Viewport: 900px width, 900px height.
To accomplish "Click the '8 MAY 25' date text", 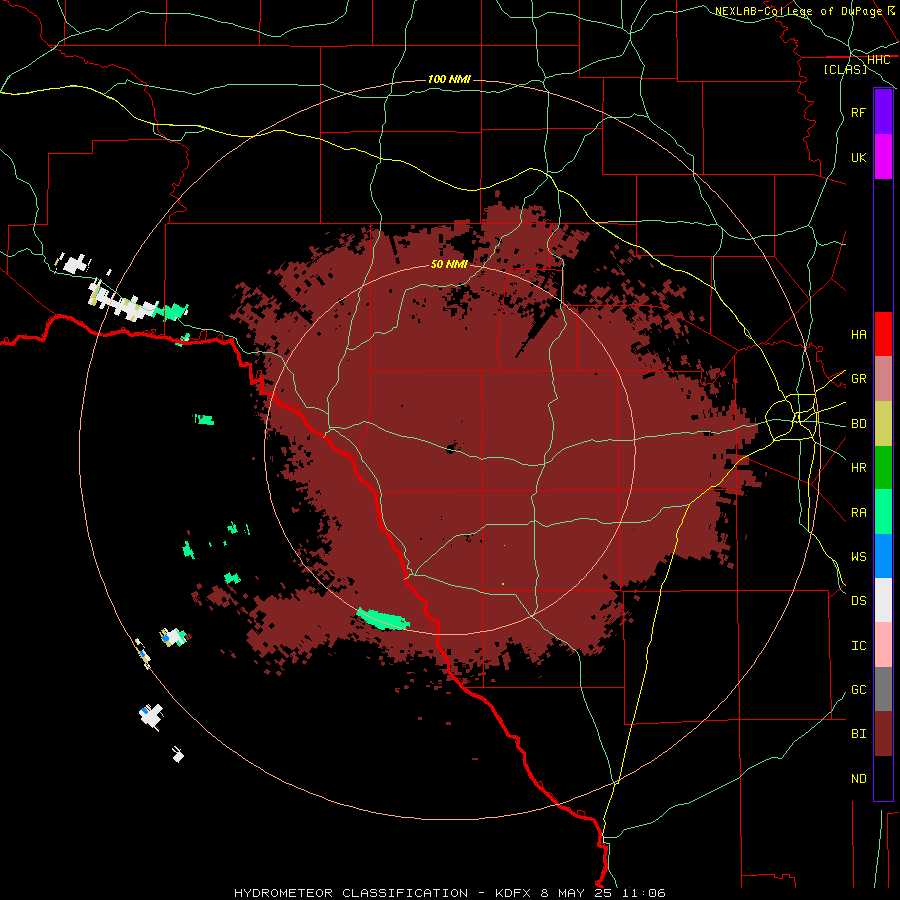I will tap(576, 893).
